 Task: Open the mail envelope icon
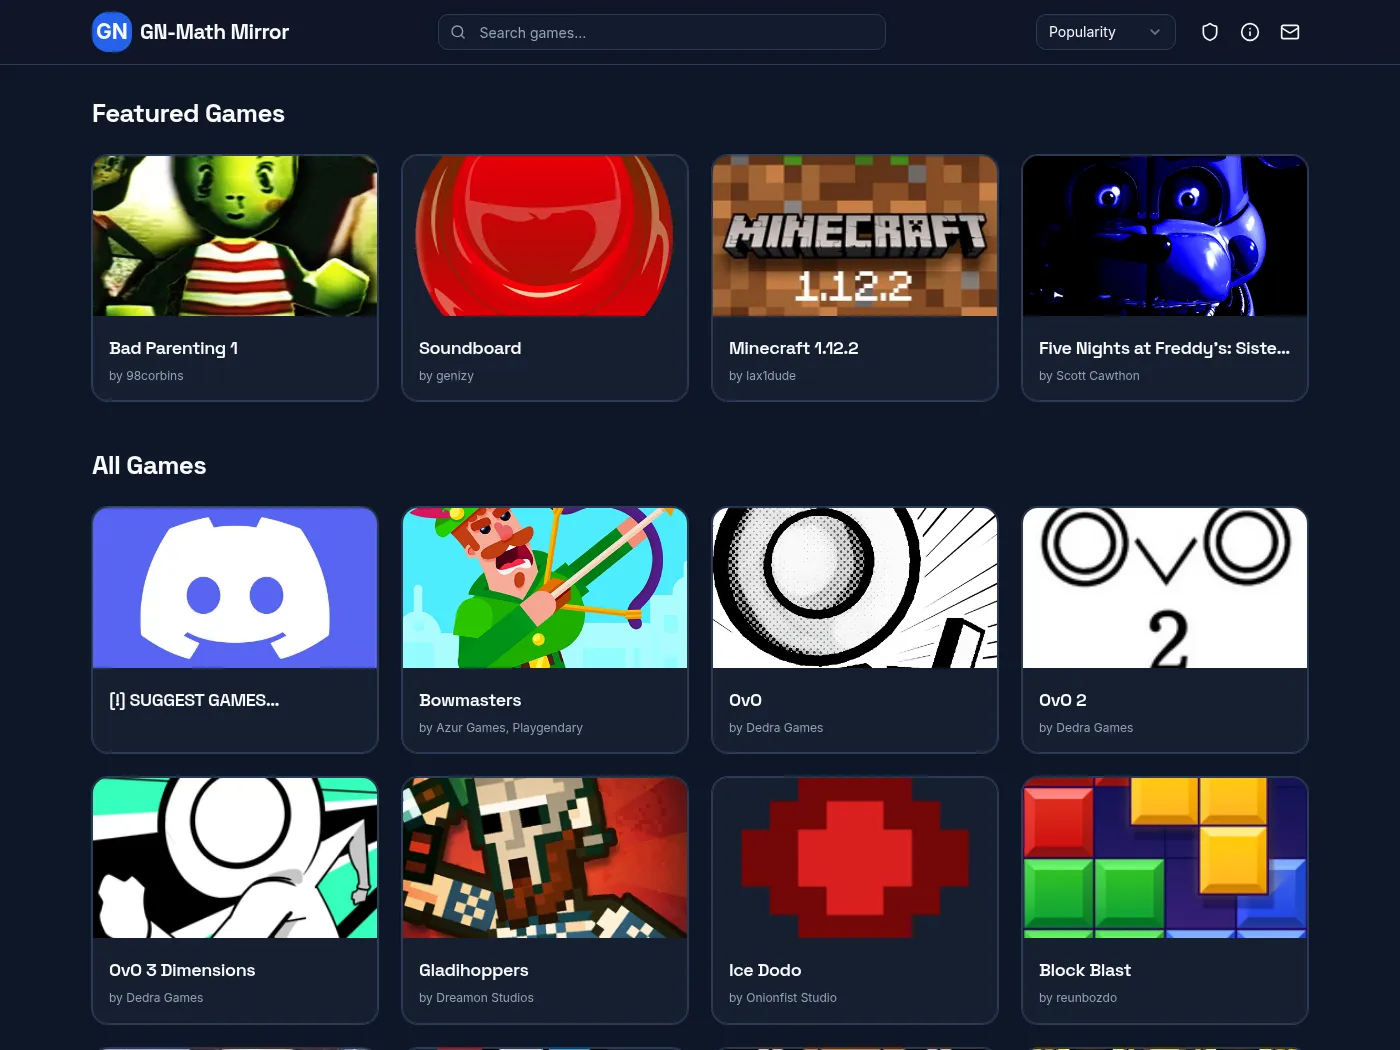(x=1290, y=32)
